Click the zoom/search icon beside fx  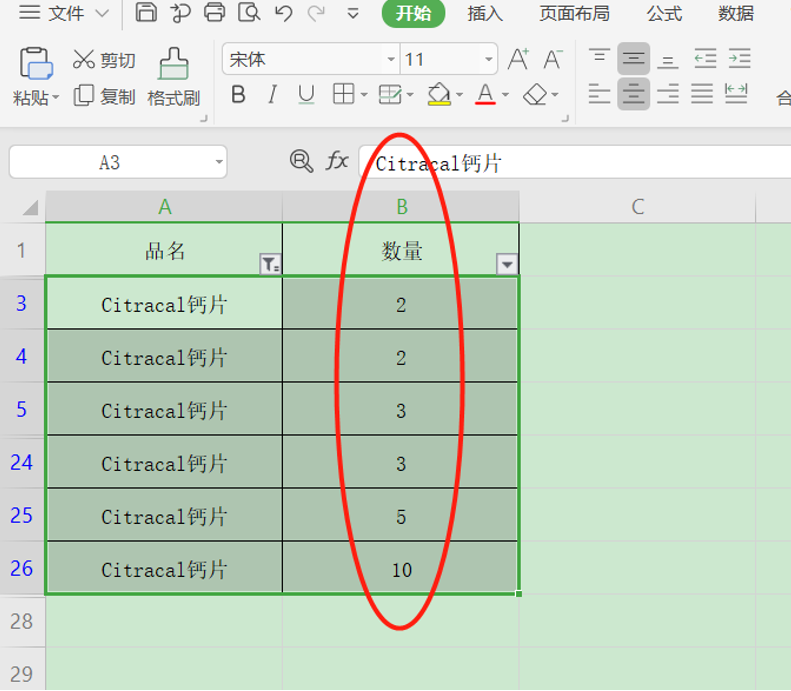pos(301,161)
